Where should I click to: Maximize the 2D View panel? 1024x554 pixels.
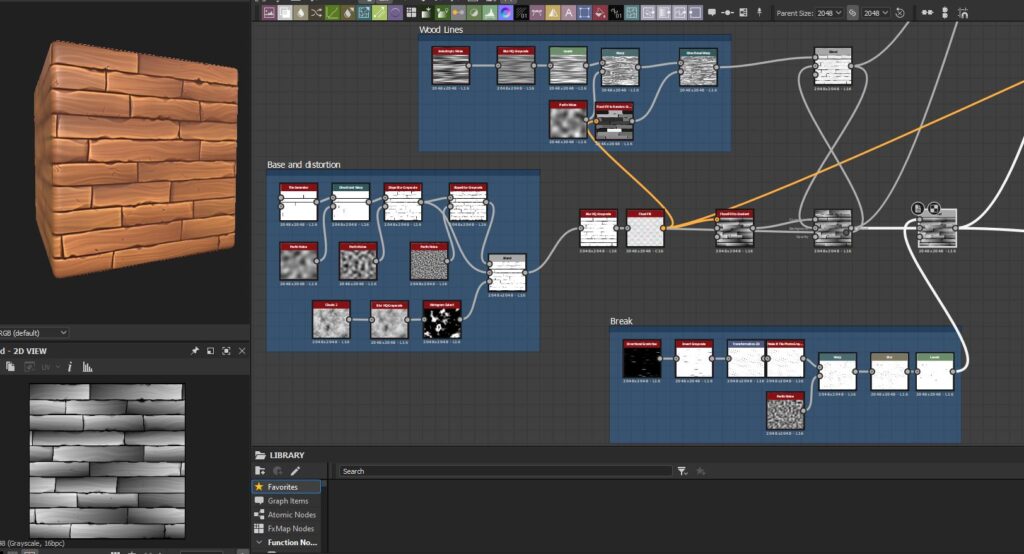click(x=226, y=351)
